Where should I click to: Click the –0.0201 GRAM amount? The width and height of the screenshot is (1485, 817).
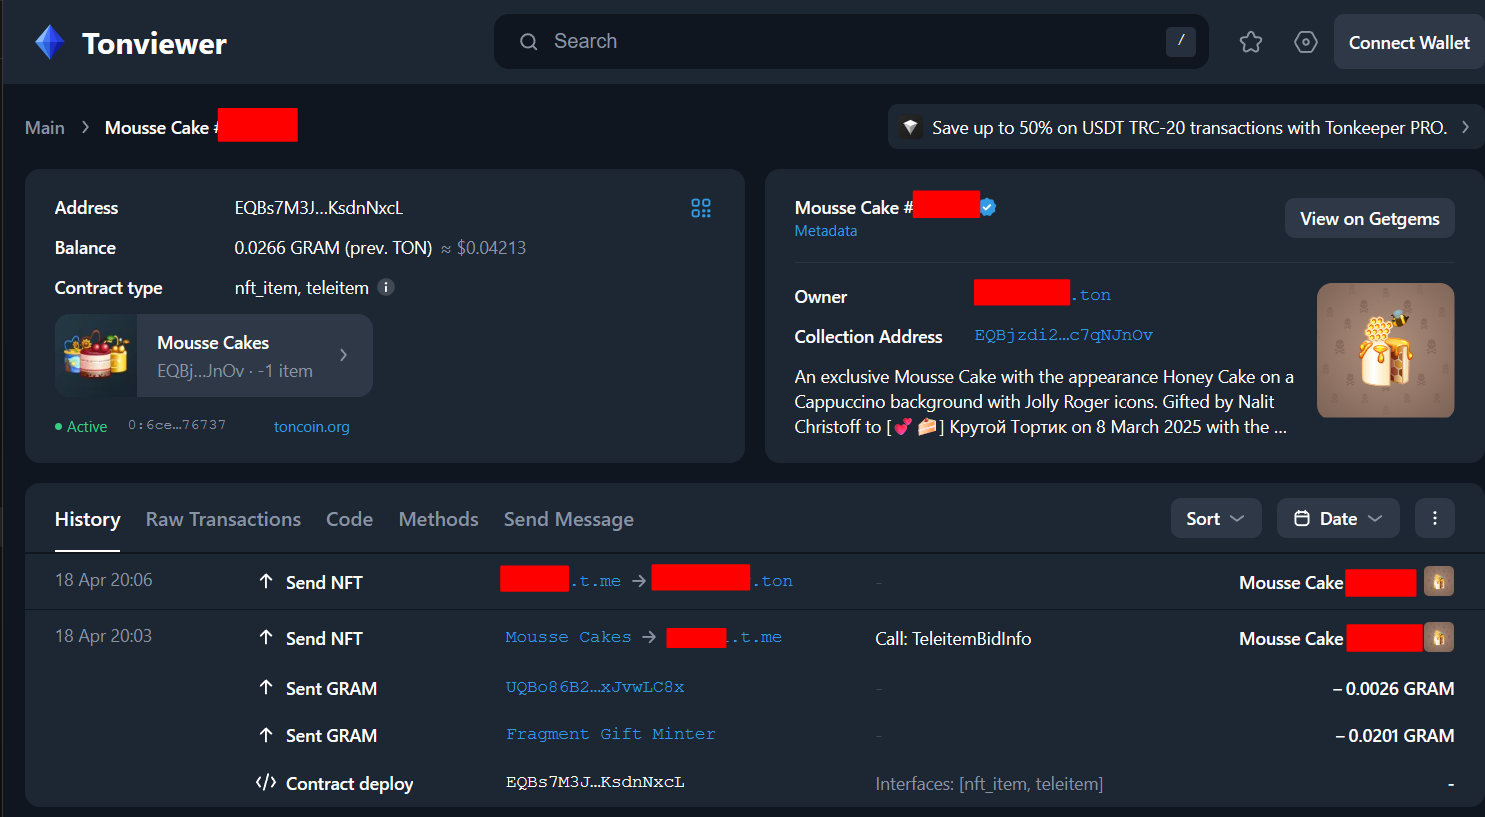tap(1394, 736)
